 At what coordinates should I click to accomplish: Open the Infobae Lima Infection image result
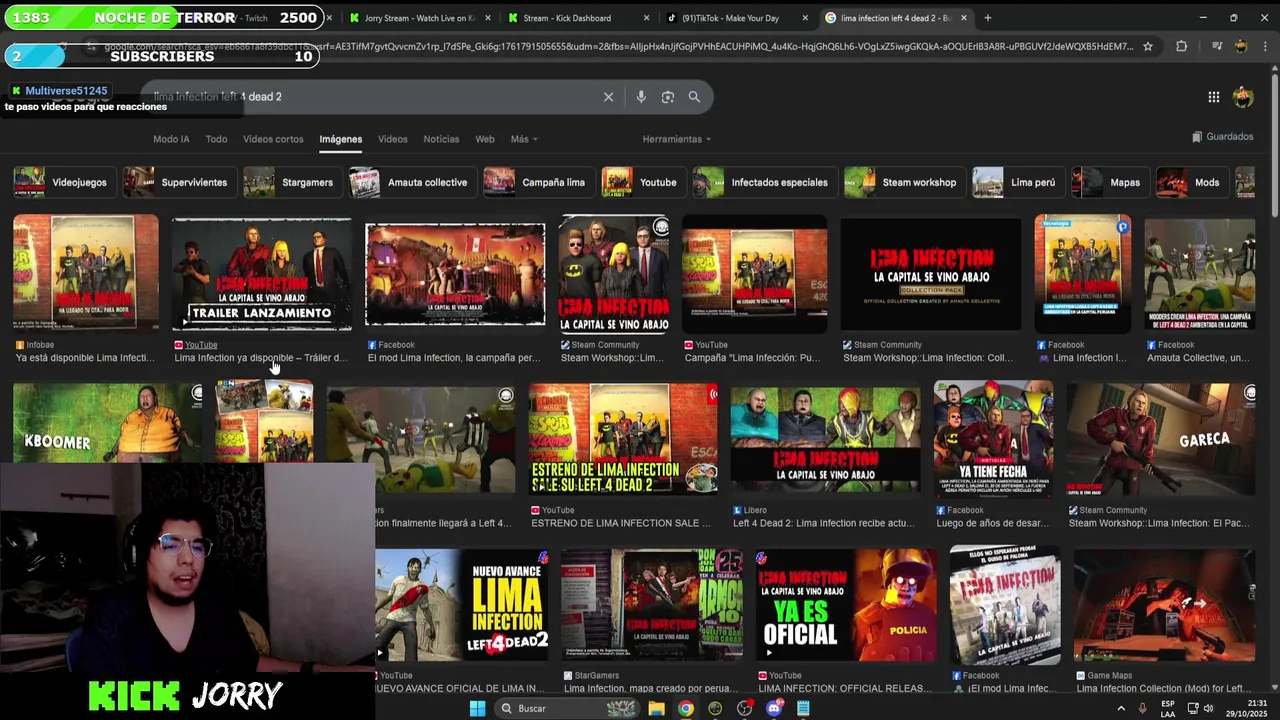tap(86, 273)
